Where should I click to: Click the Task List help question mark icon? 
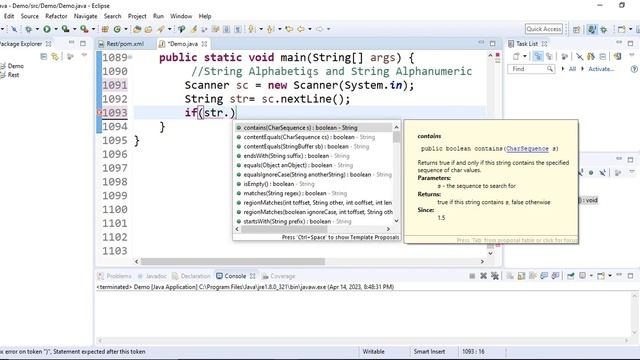634,69
